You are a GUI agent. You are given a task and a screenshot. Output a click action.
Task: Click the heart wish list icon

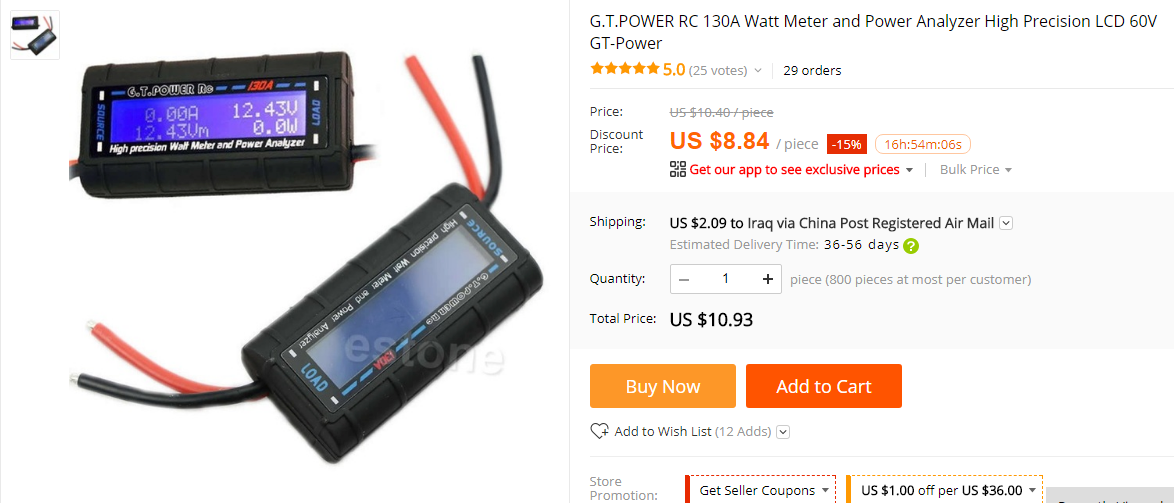[x=599, y=431]
